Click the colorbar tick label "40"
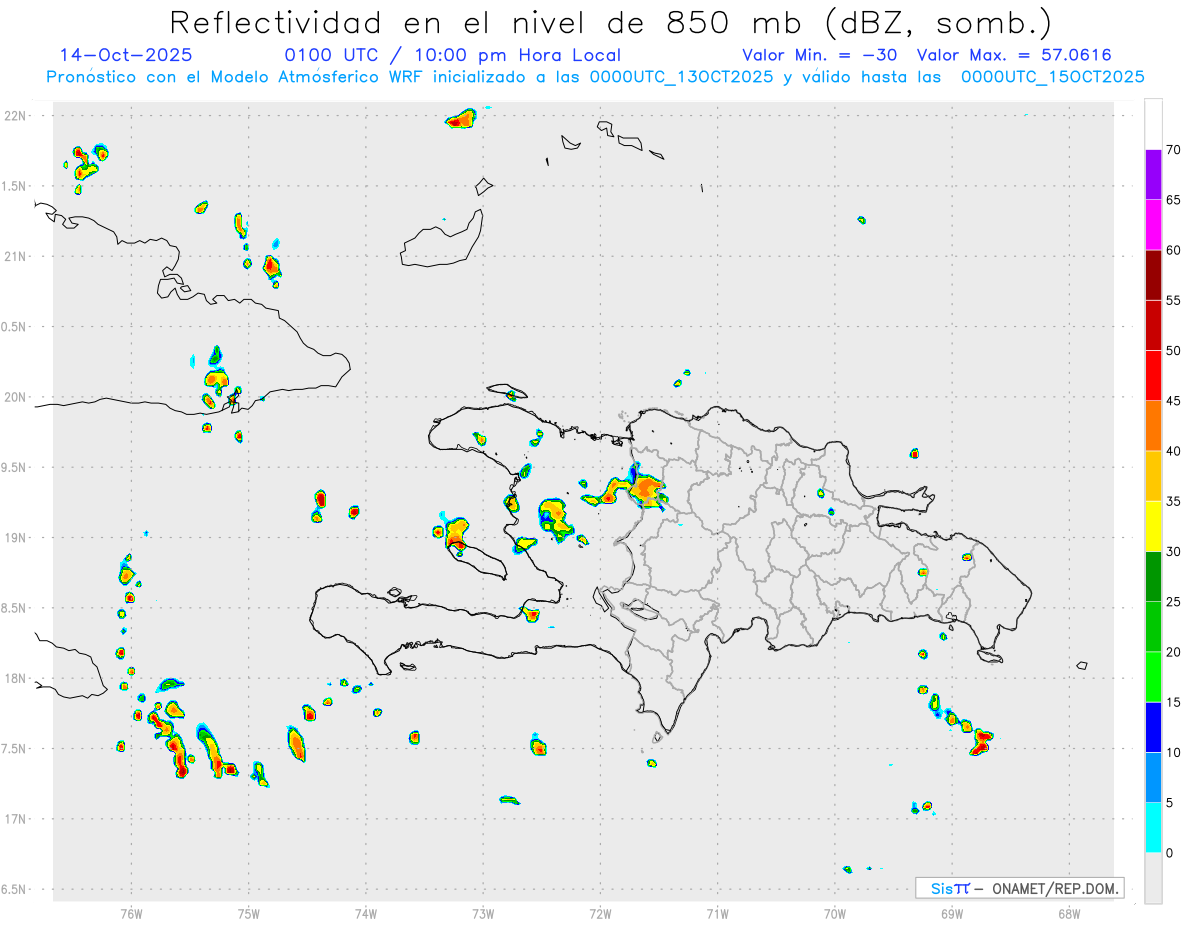1200x927 pixels. click(1174, 451)
